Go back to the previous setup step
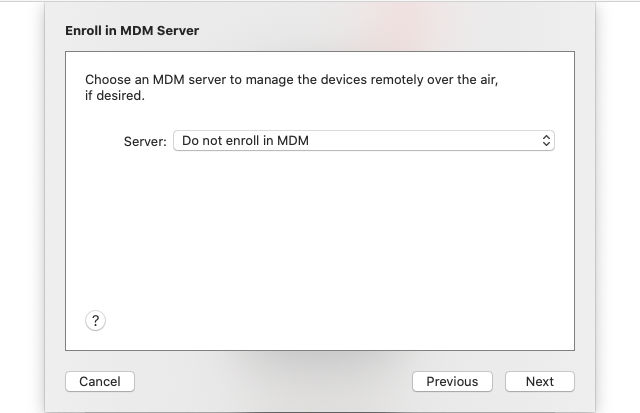 click(x=452, y=382)
